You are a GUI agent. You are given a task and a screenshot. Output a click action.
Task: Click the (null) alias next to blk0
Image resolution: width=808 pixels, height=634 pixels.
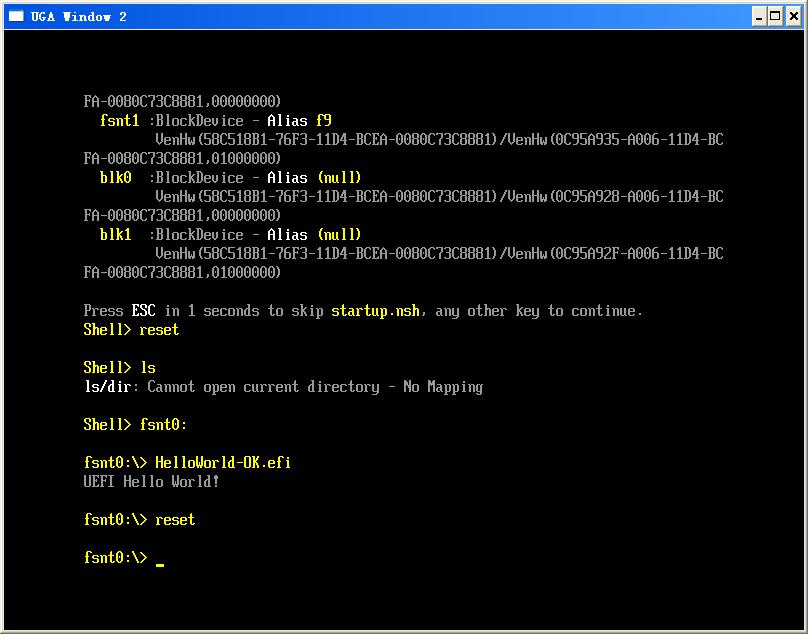tap(340, 178)
